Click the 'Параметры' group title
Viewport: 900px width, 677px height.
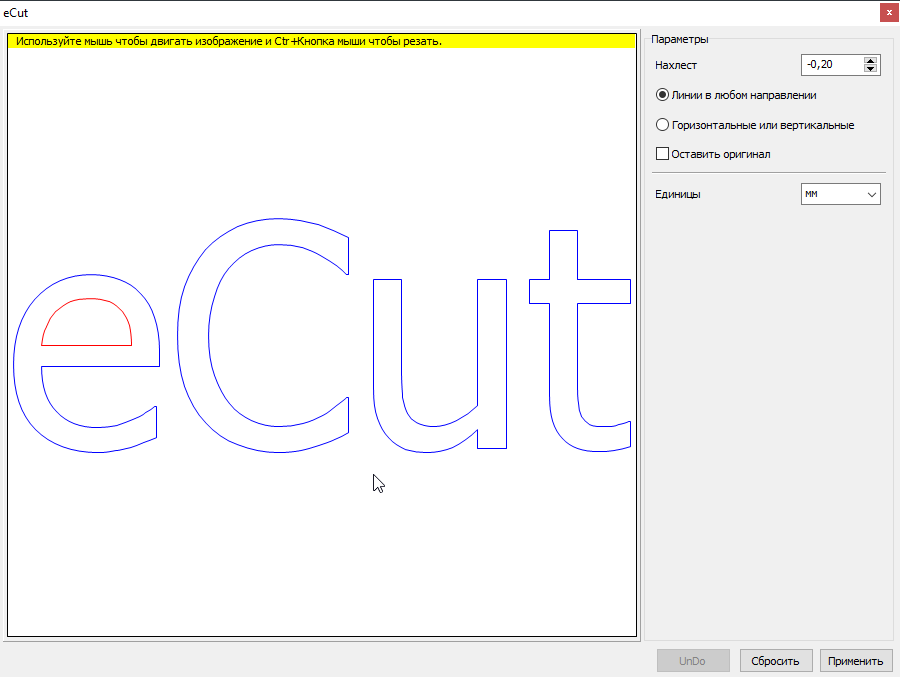pyautogui.click(x=680, y=39)
